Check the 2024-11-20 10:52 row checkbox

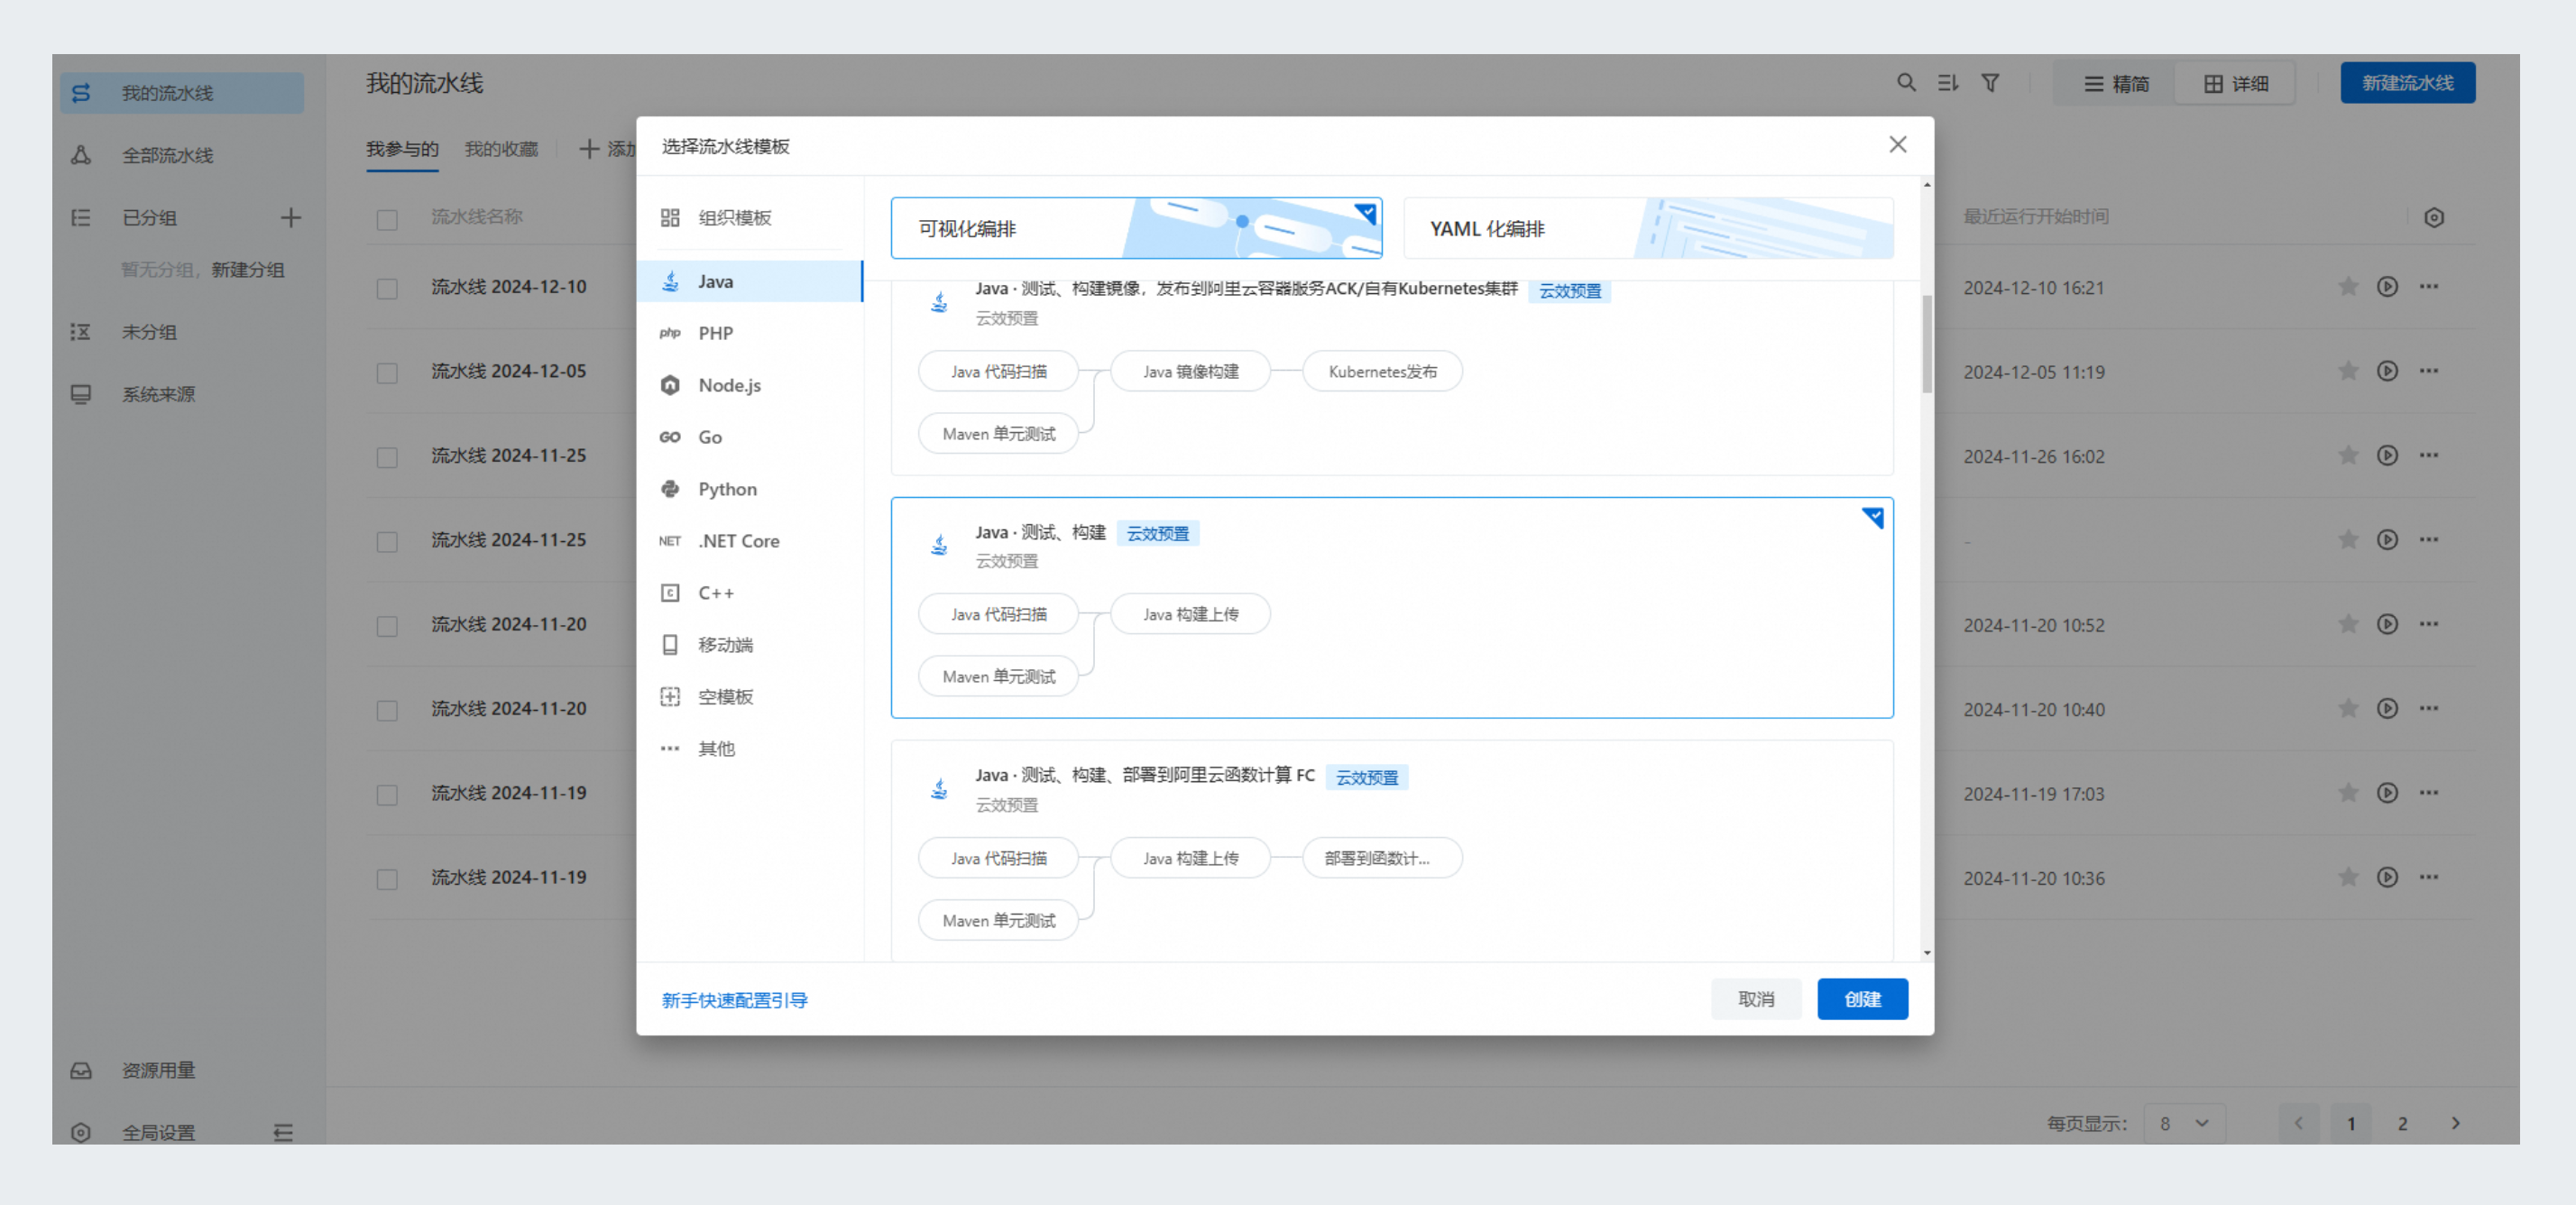coord(387,626)
